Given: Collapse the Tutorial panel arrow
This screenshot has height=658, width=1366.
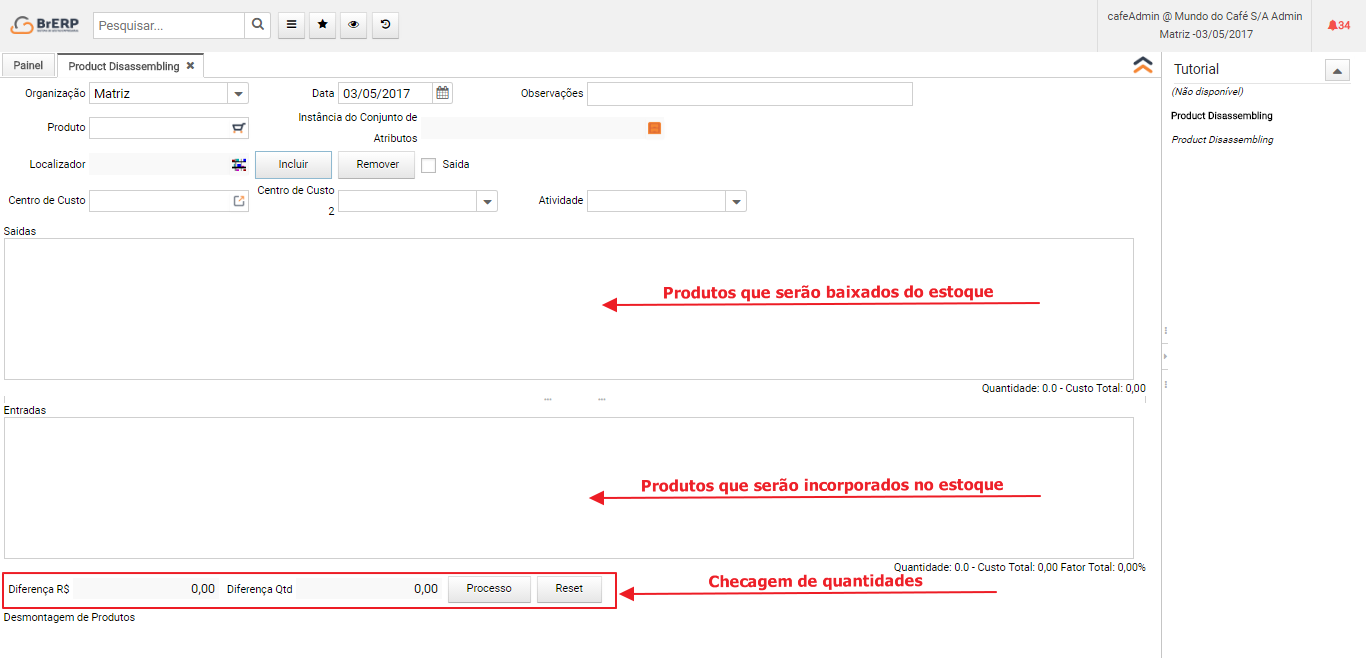Looking at the screenshot, I should click(1337, 70).
